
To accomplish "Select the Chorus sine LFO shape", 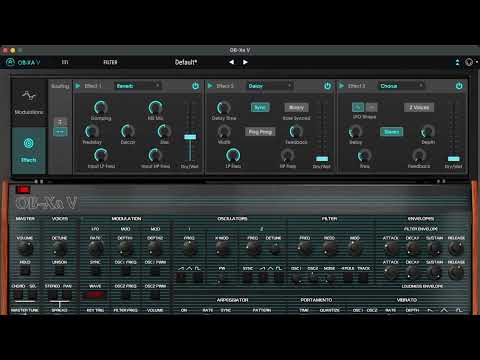I will coord(358,107).
